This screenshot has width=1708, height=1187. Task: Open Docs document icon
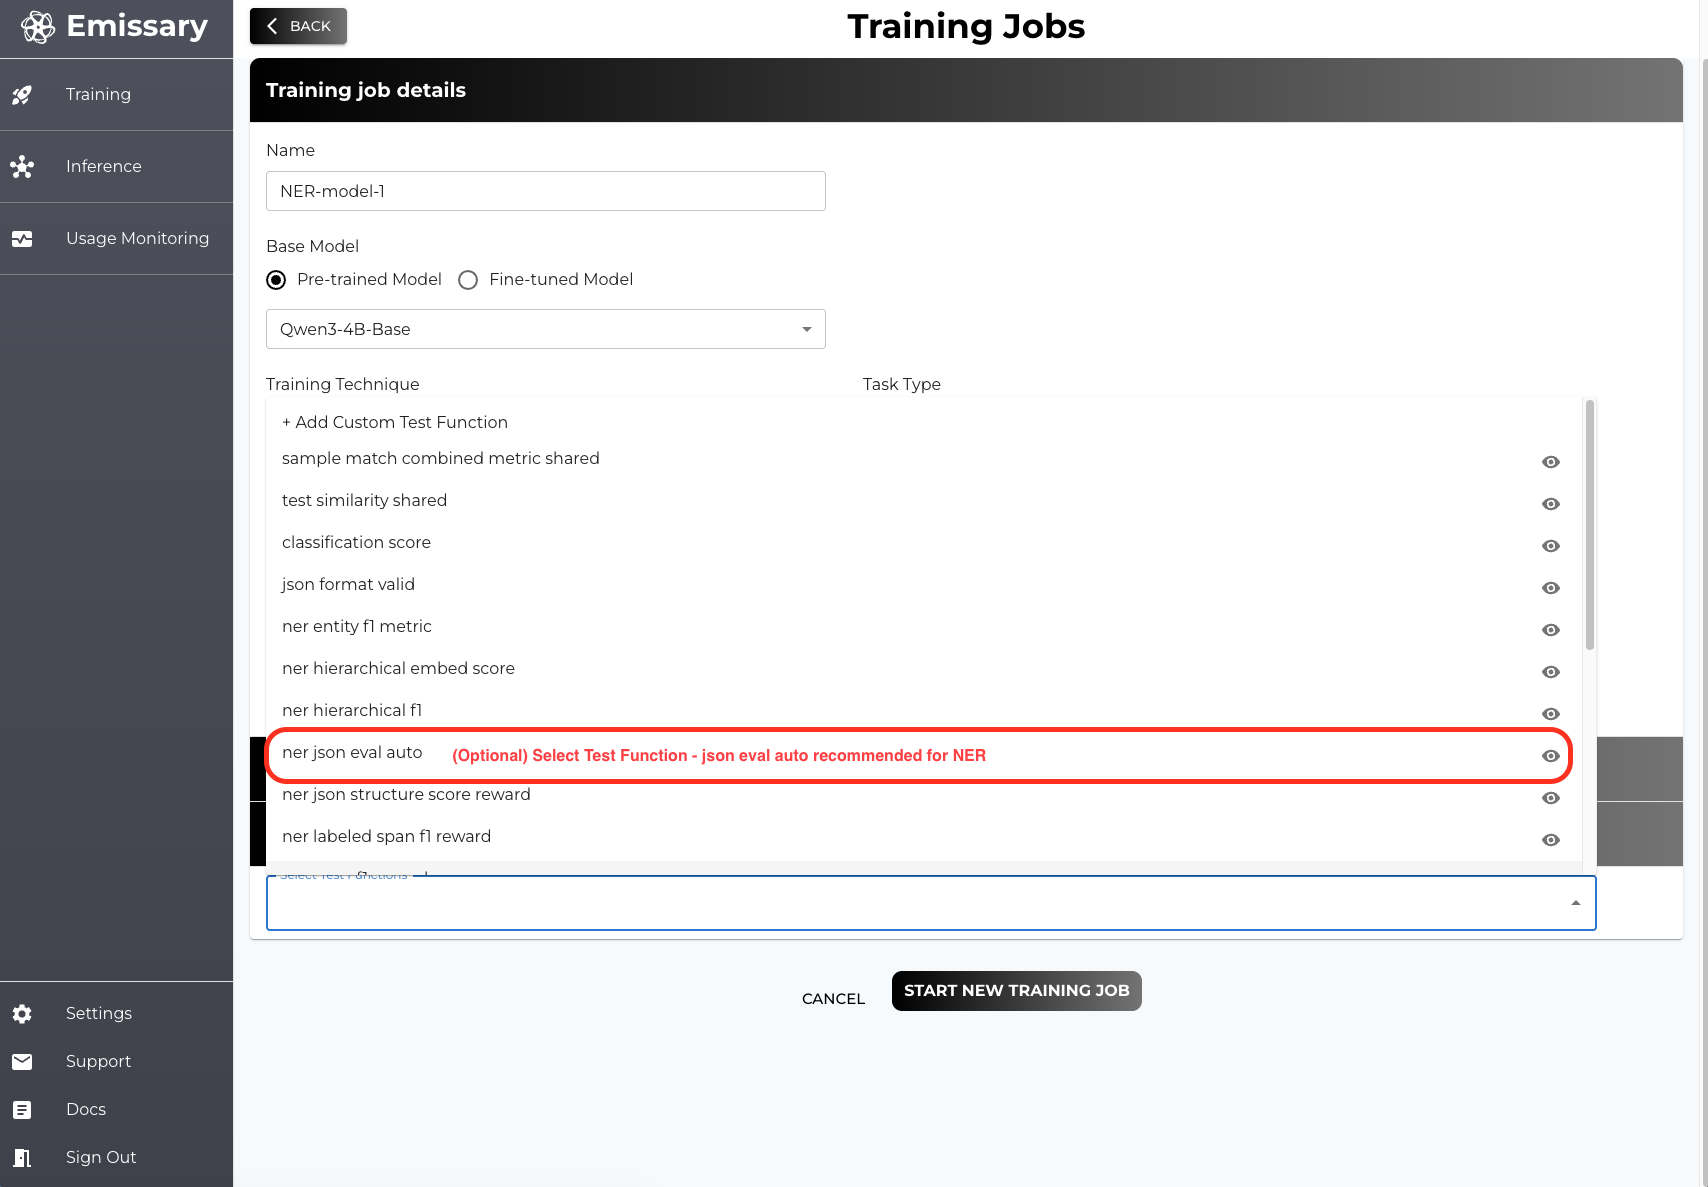(22, 1110)
